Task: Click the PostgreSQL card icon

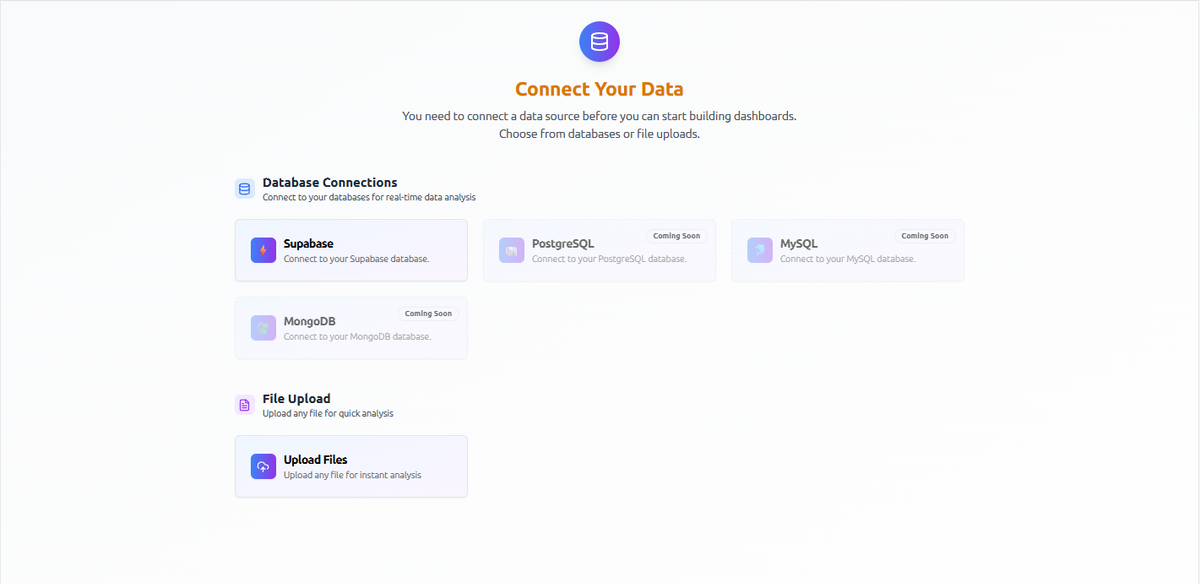Action: [511, 250]
